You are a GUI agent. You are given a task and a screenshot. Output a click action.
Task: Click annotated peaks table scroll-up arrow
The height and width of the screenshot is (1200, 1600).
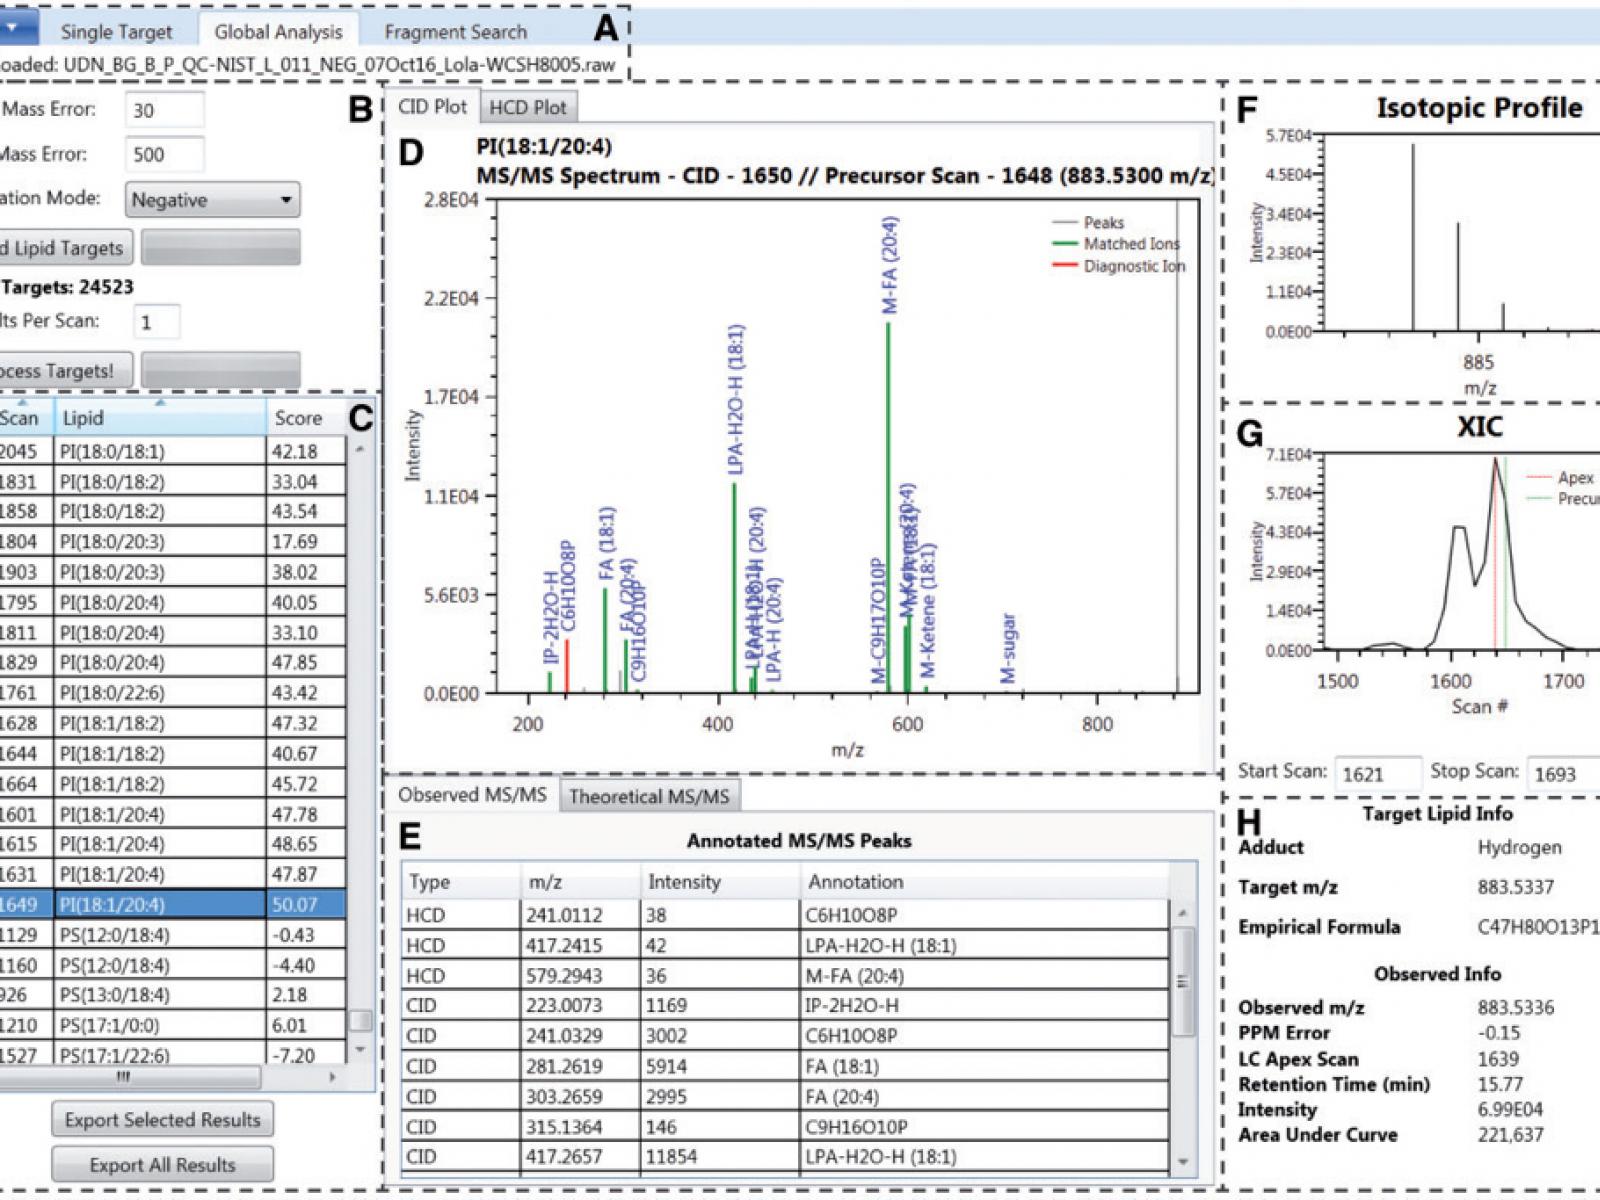[1183, 913]
